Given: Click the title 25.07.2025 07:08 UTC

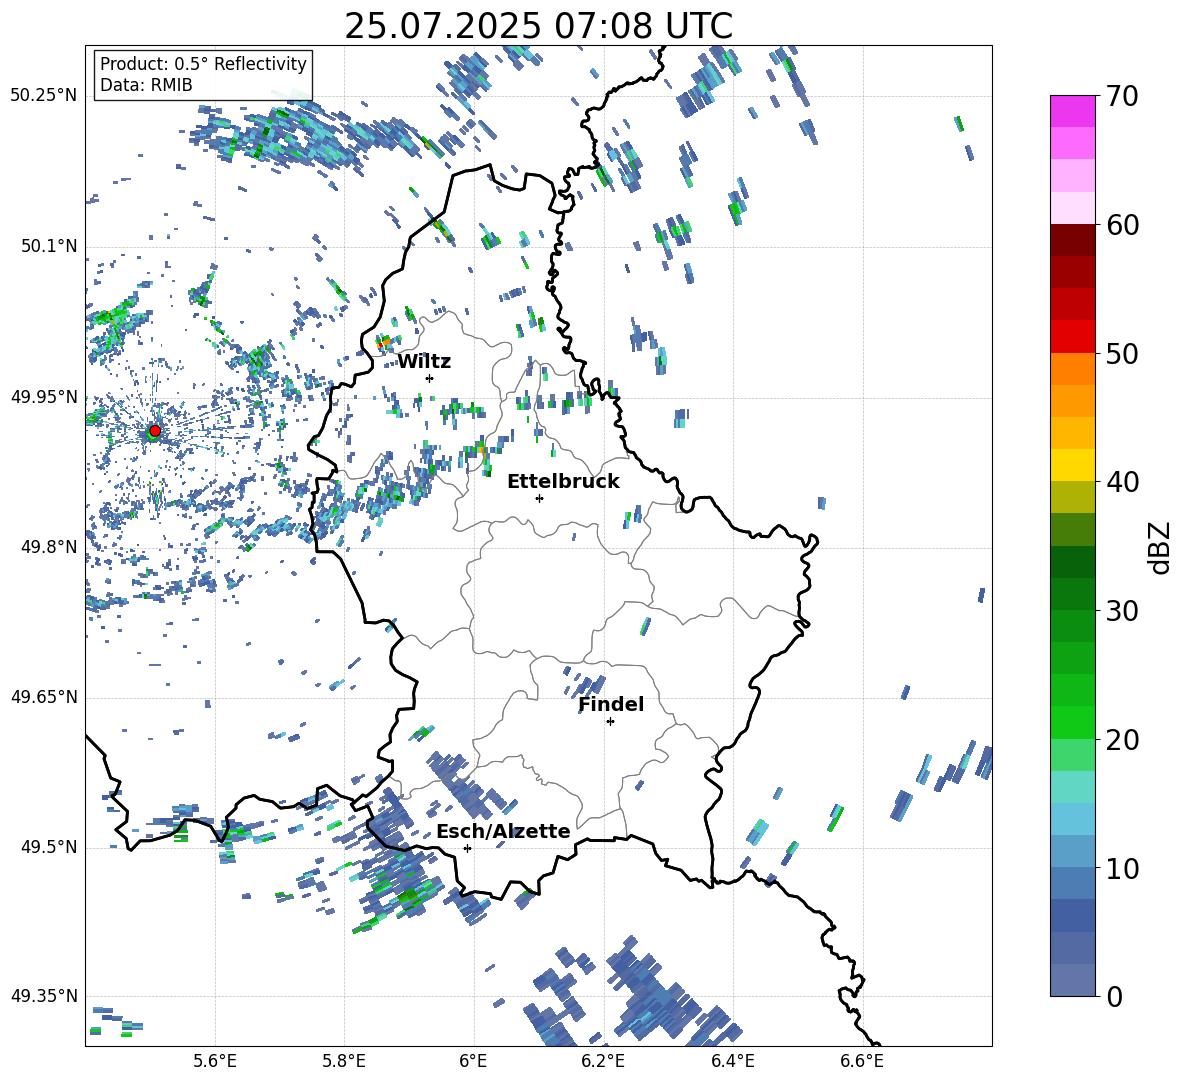Looking at the screenshot, I should (x=538, y=26).
